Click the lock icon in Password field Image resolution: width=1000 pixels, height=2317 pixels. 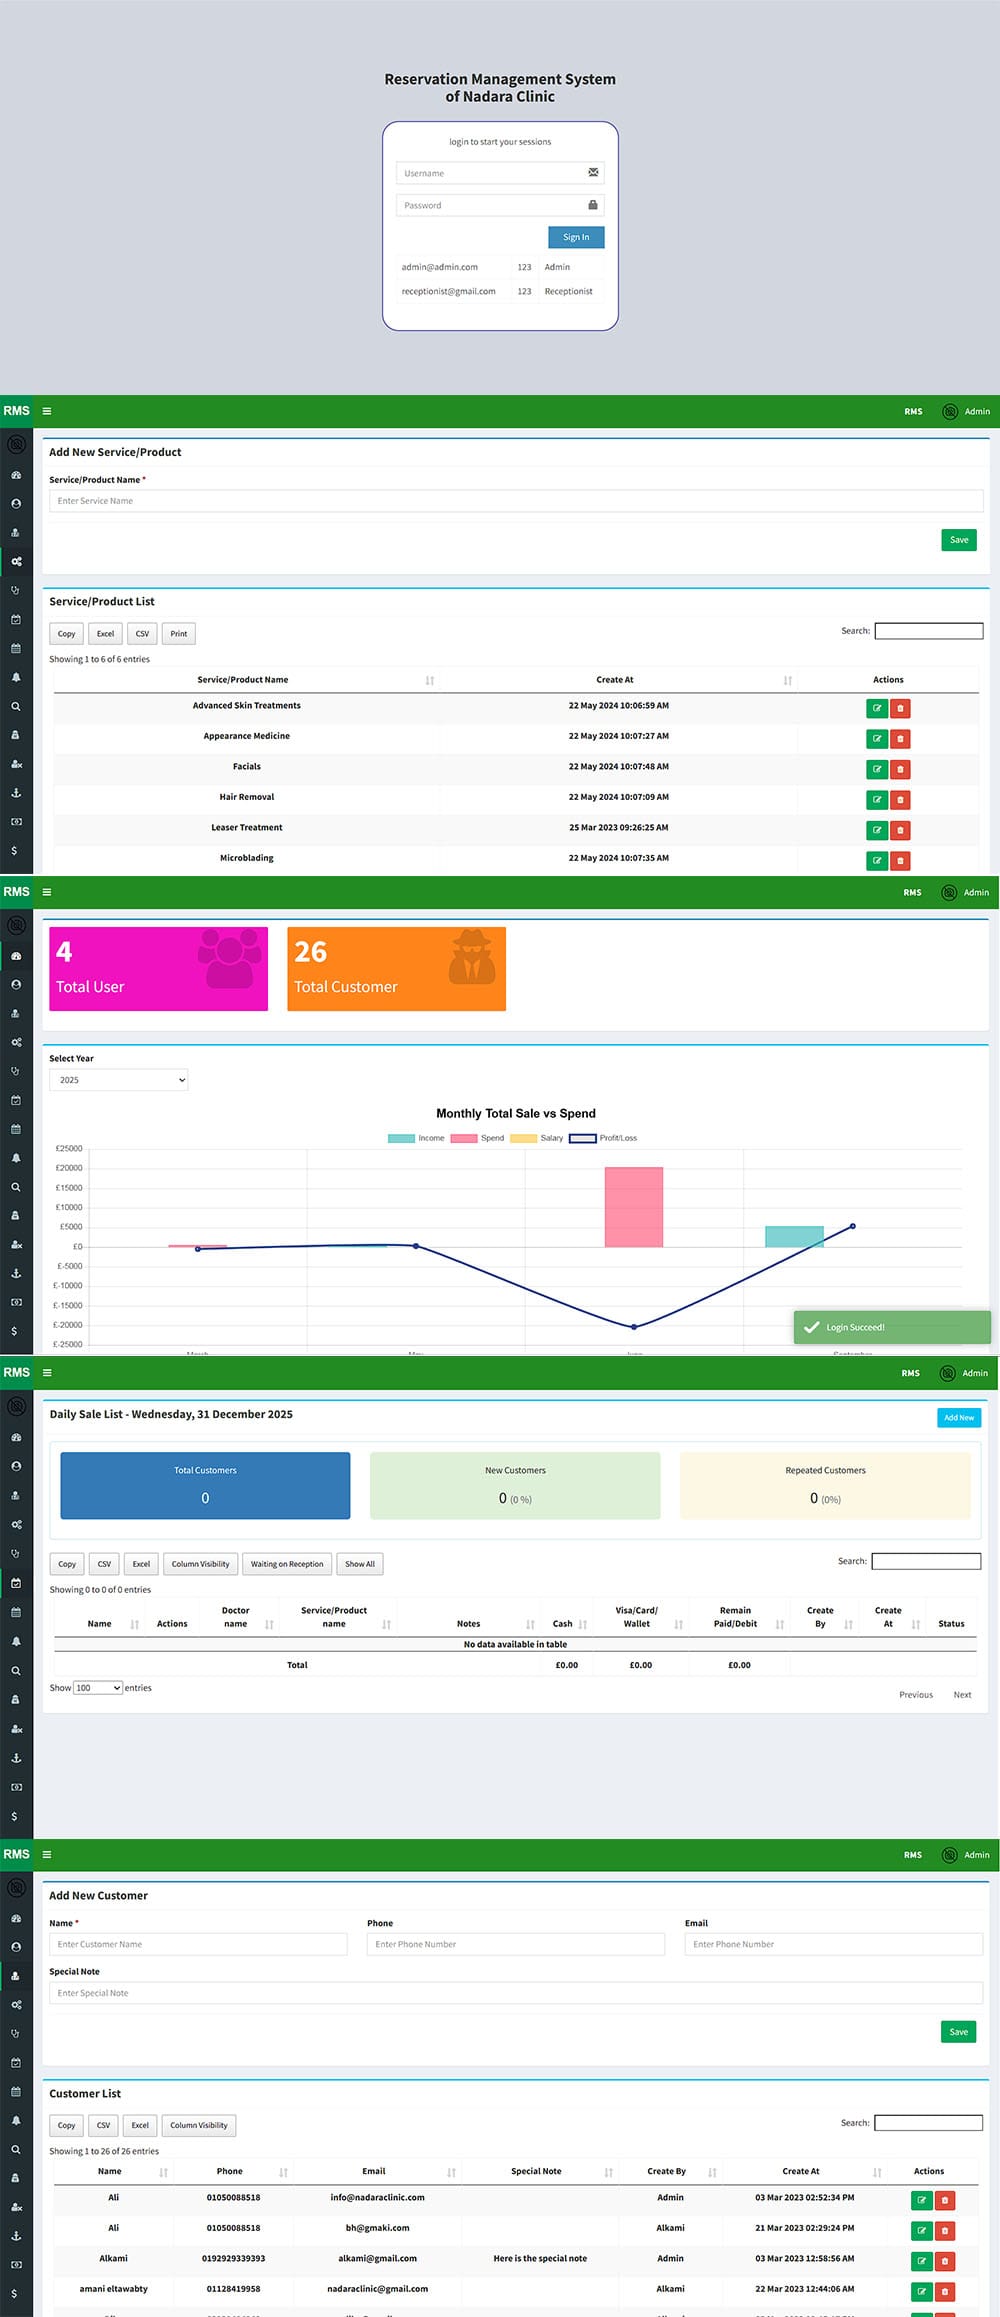[x=593, y=205]
